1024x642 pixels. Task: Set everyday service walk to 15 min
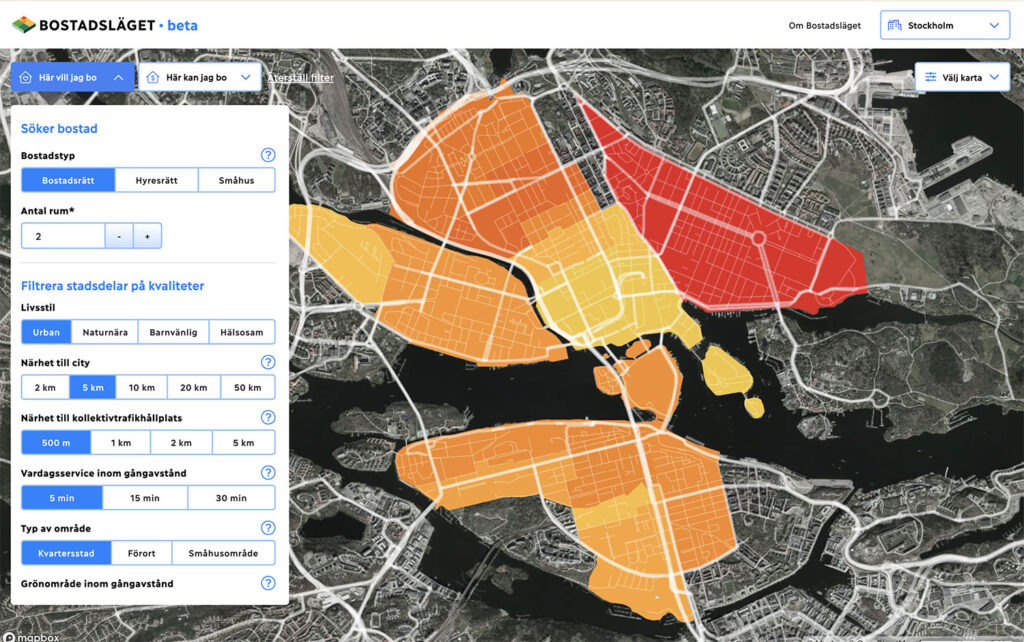click(145, 498)
